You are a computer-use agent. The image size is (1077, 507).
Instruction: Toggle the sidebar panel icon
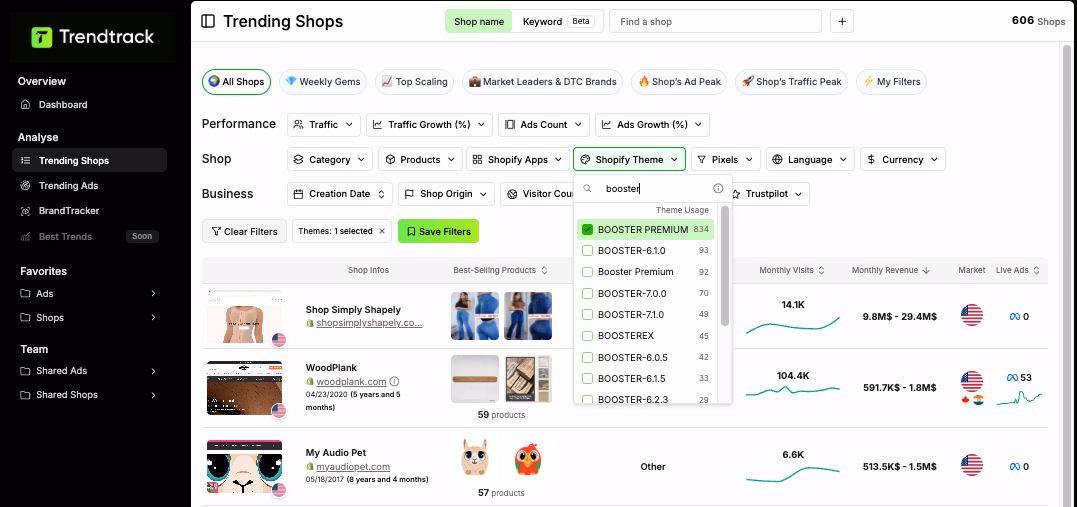[x=207, y=21]
